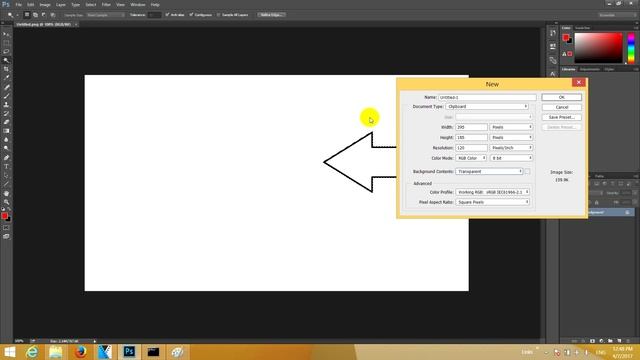The height and width of the screenshot is (360, 640).
Task: Select the Crop tool
Action: pyautogui.click(x=6, y=69)
